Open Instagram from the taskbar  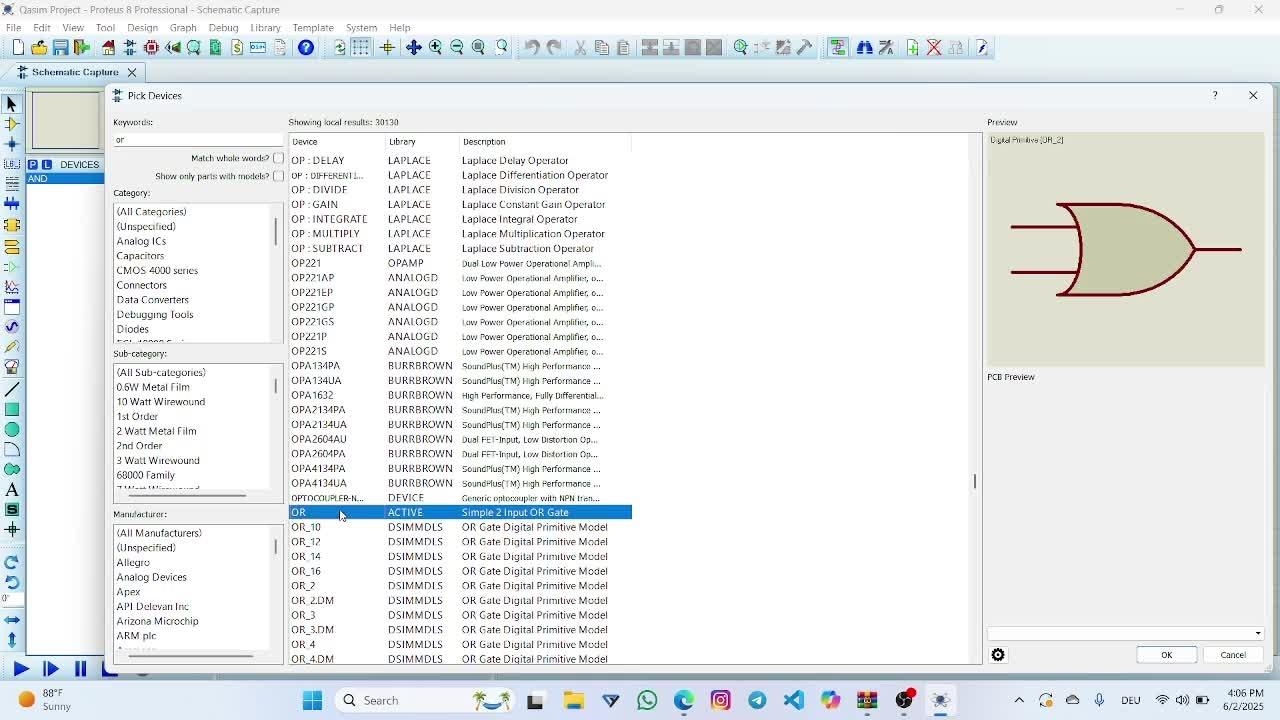pyautogui.click(x=720, y=700)
